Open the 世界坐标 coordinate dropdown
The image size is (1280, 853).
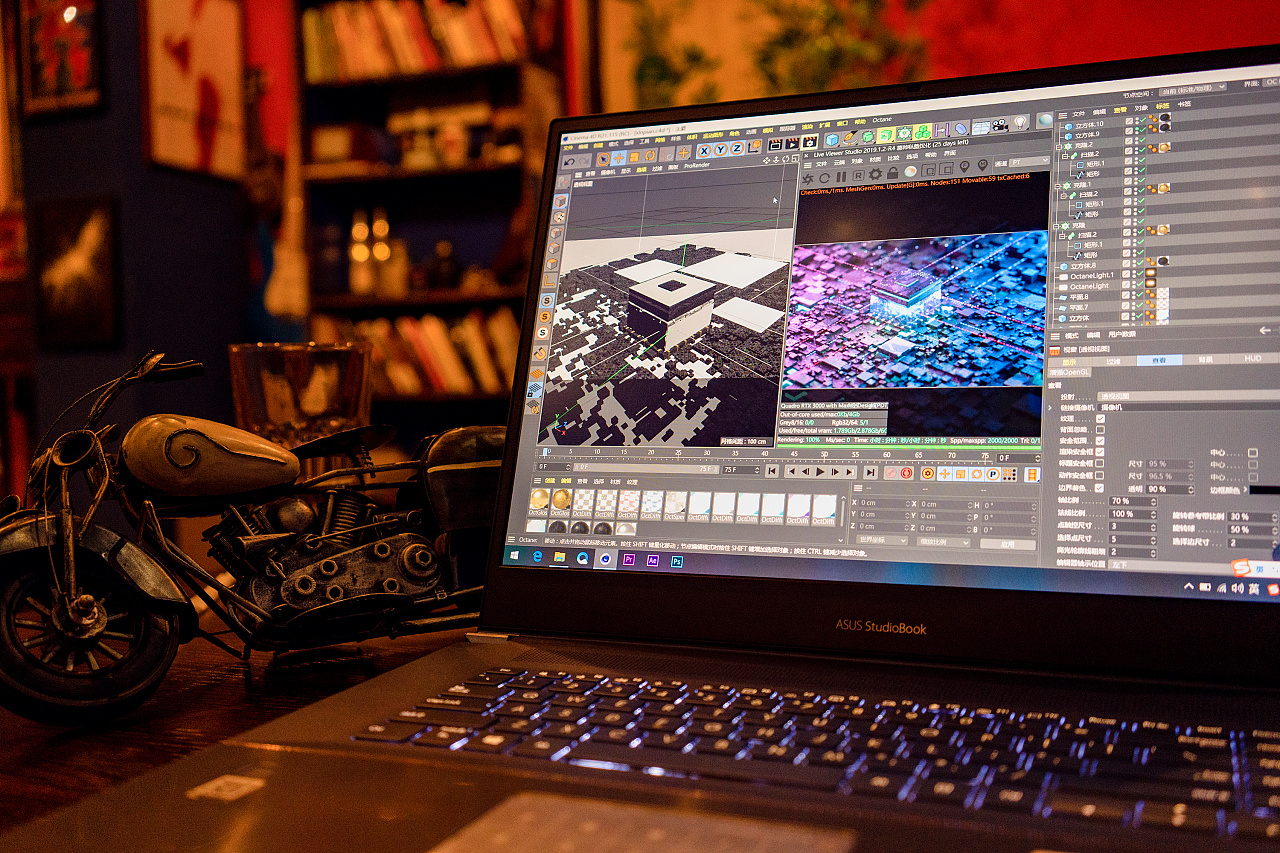click(x=883, y=540)
